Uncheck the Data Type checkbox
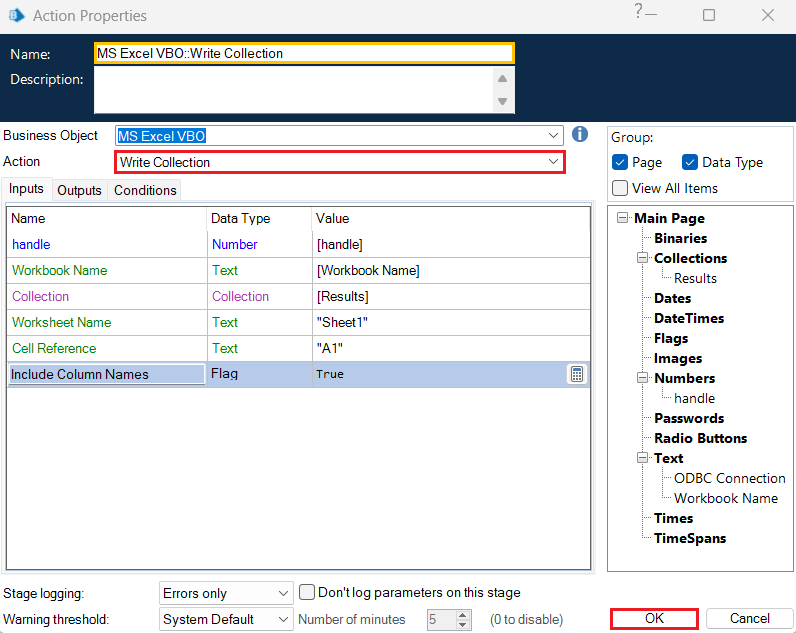Screen dimensions: 796x633 (x=690, y=162)
